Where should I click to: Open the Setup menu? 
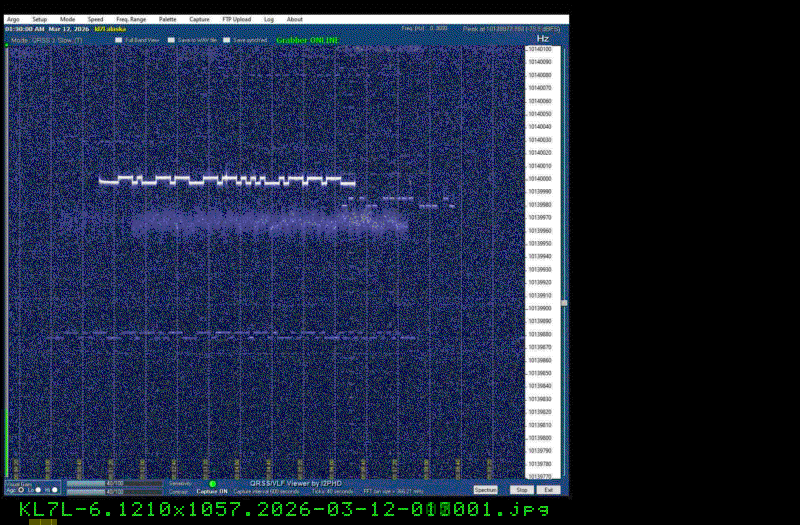tap(39, 19)
